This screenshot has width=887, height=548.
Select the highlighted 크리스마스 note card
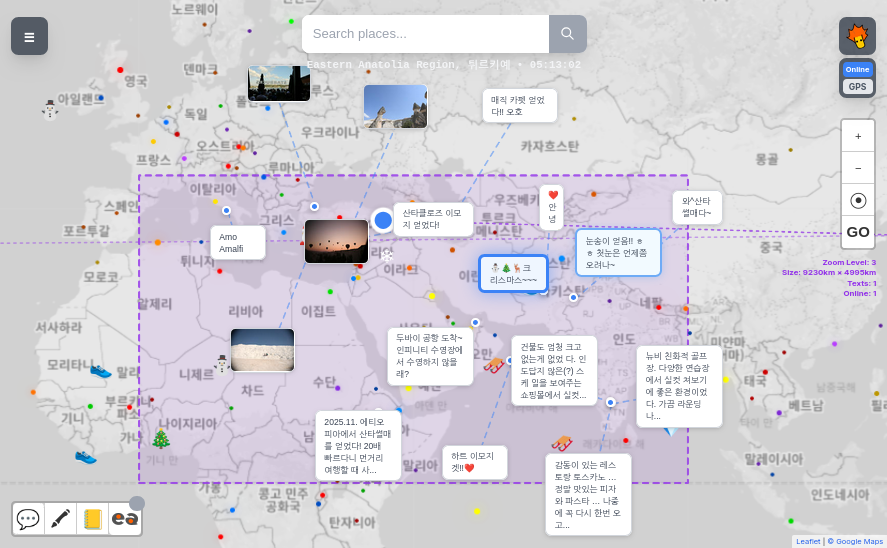[x=513, y=274]
